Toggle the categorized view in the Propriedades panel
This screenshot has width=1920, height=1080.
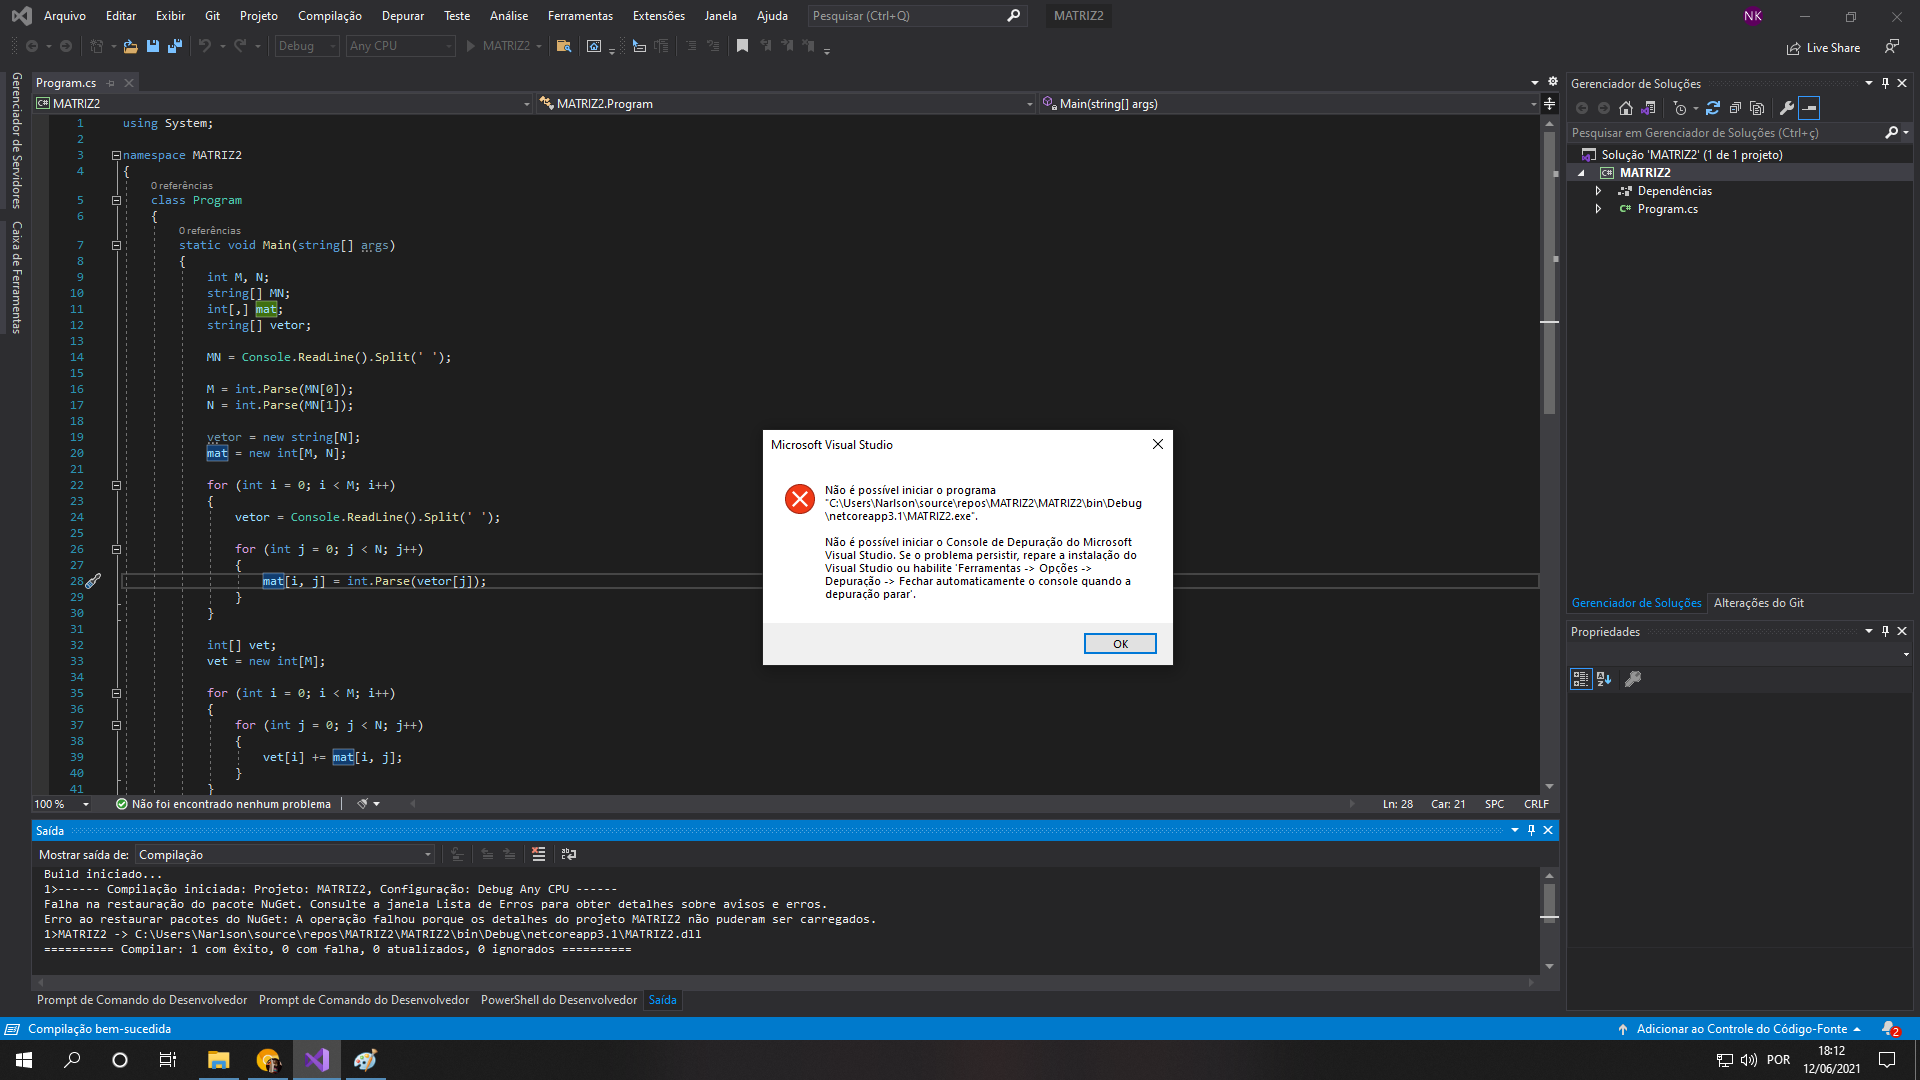(x=1581, y=679)
